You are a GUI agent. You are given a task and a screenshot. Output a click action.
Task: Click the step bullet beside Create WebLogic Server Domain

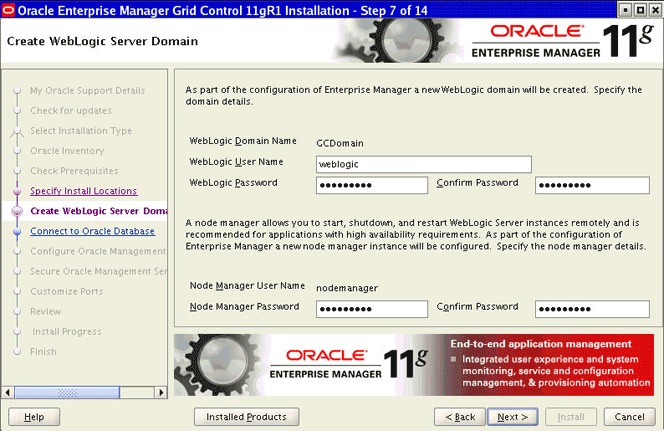tap(17, 211)
